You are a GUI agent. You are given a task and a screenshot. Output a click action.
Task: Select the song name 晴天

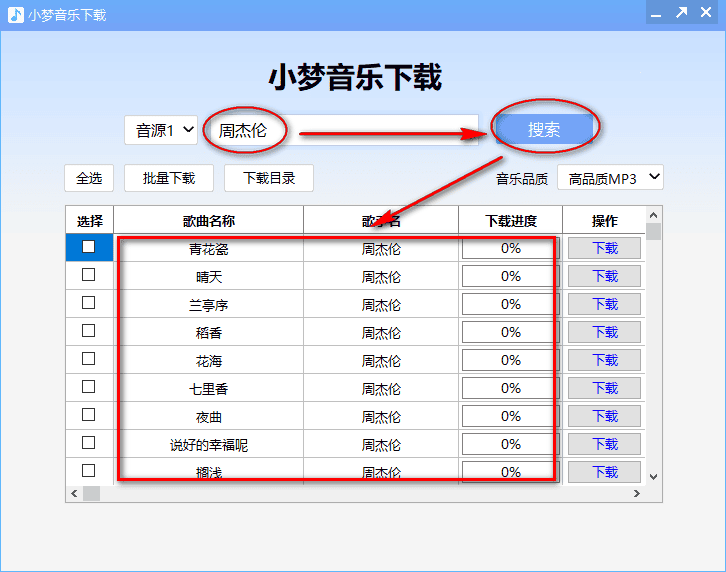pos(208,277)
